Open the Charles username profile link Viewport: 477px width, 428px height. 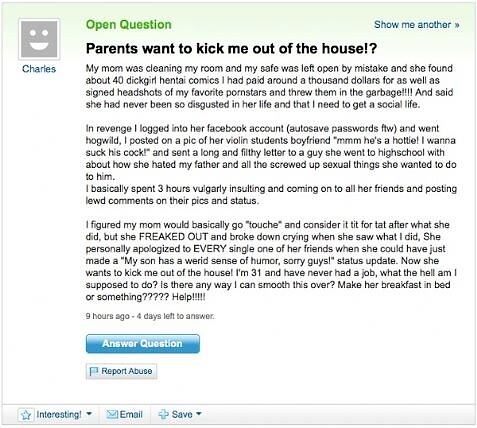tap(39, 69)
